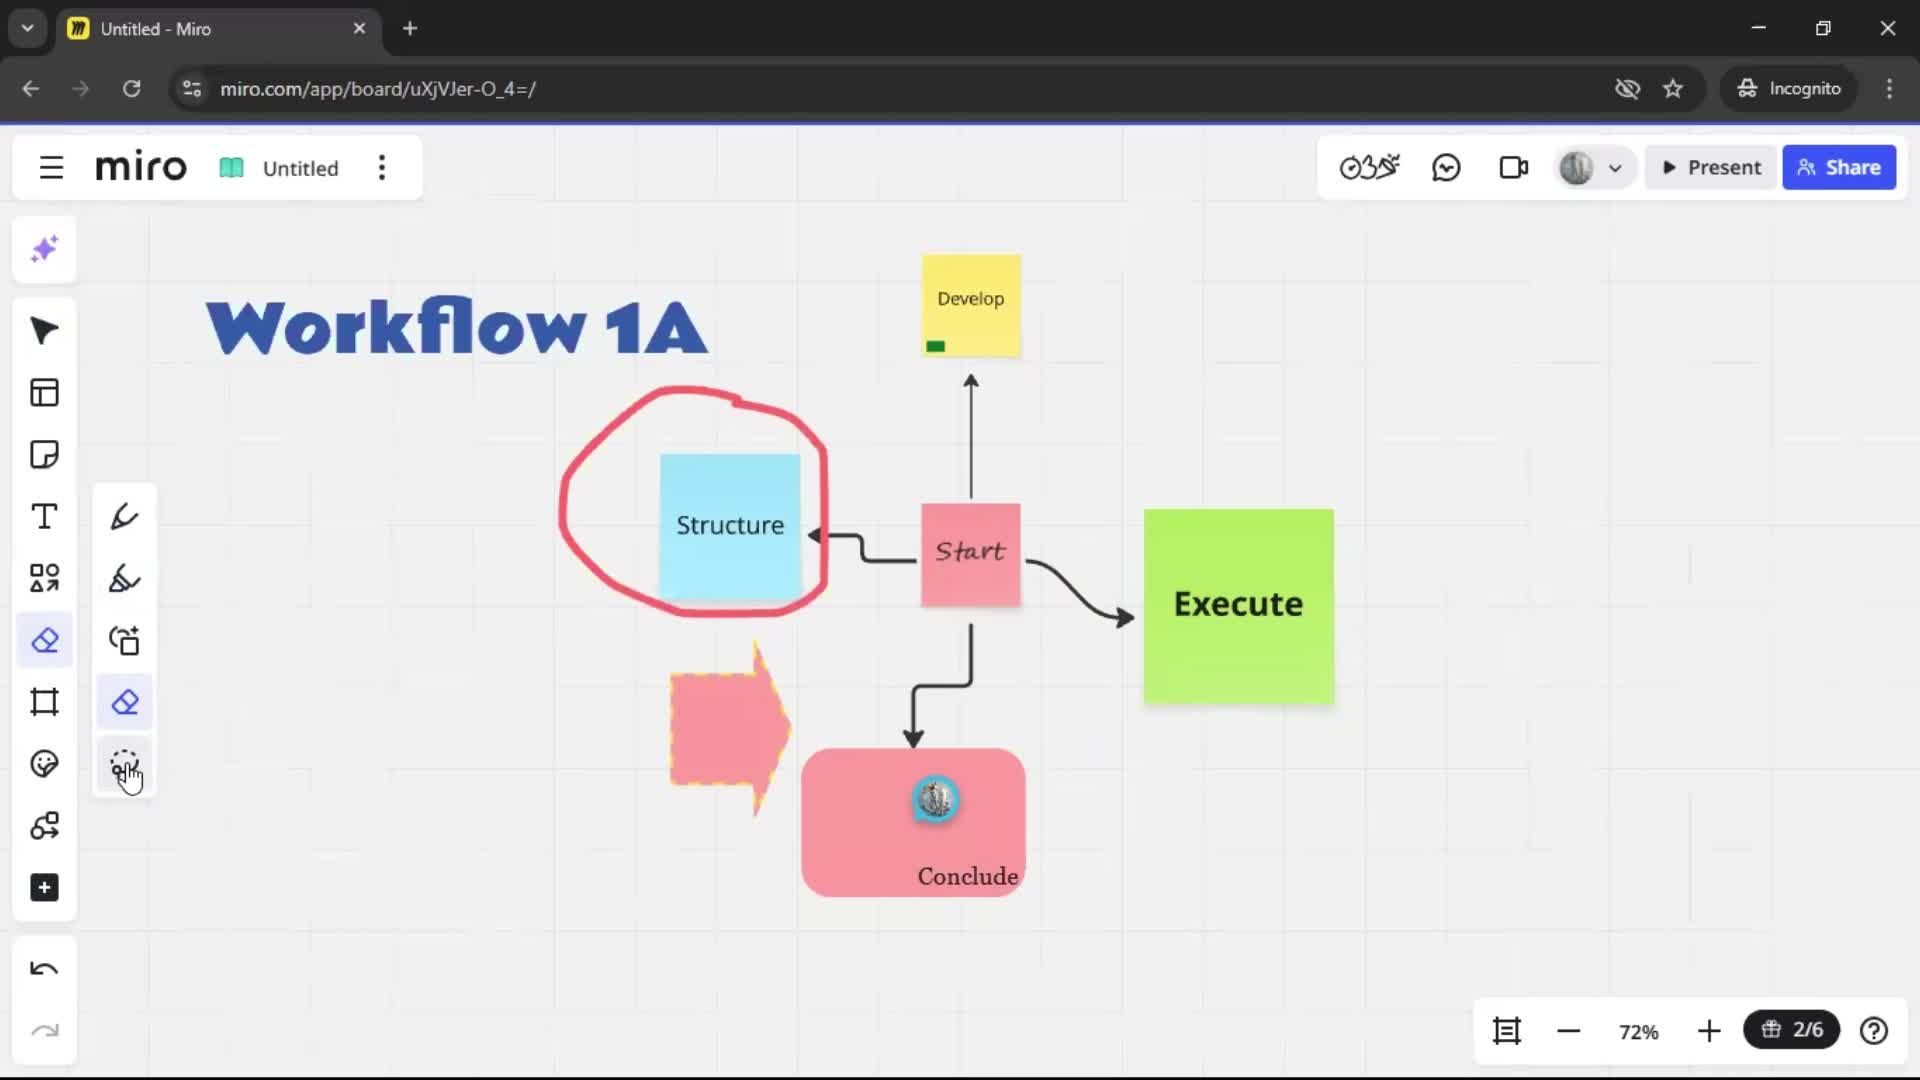The height and width of the screenshot is (1080, 1920).
Task: Open the help question mark
Action: pyautogui.click(x=1874, y=1031)
